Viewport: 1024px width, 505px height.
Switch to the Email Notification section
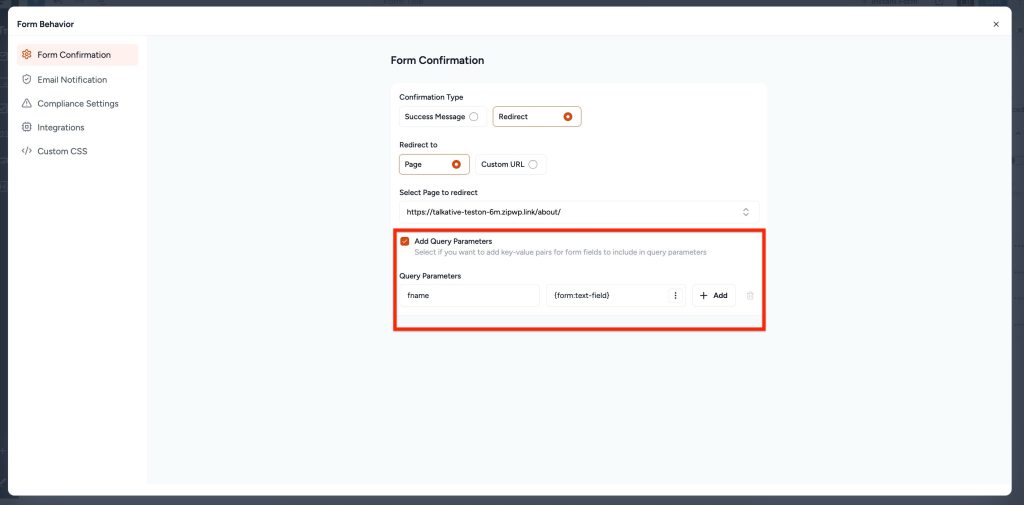pyautogui.click(x=72, y=79)
